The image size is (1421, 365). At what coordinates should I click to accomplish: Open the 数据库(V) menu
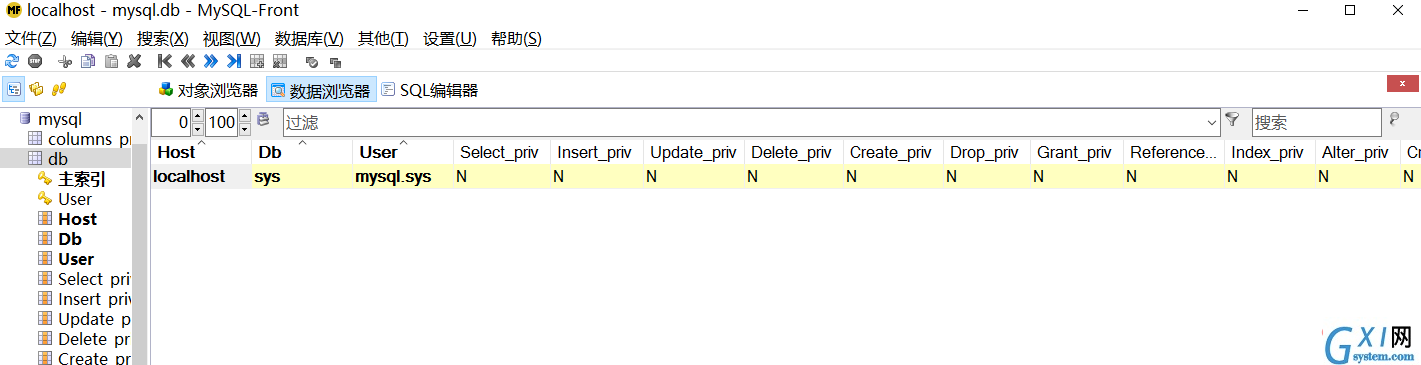(309, 38)
